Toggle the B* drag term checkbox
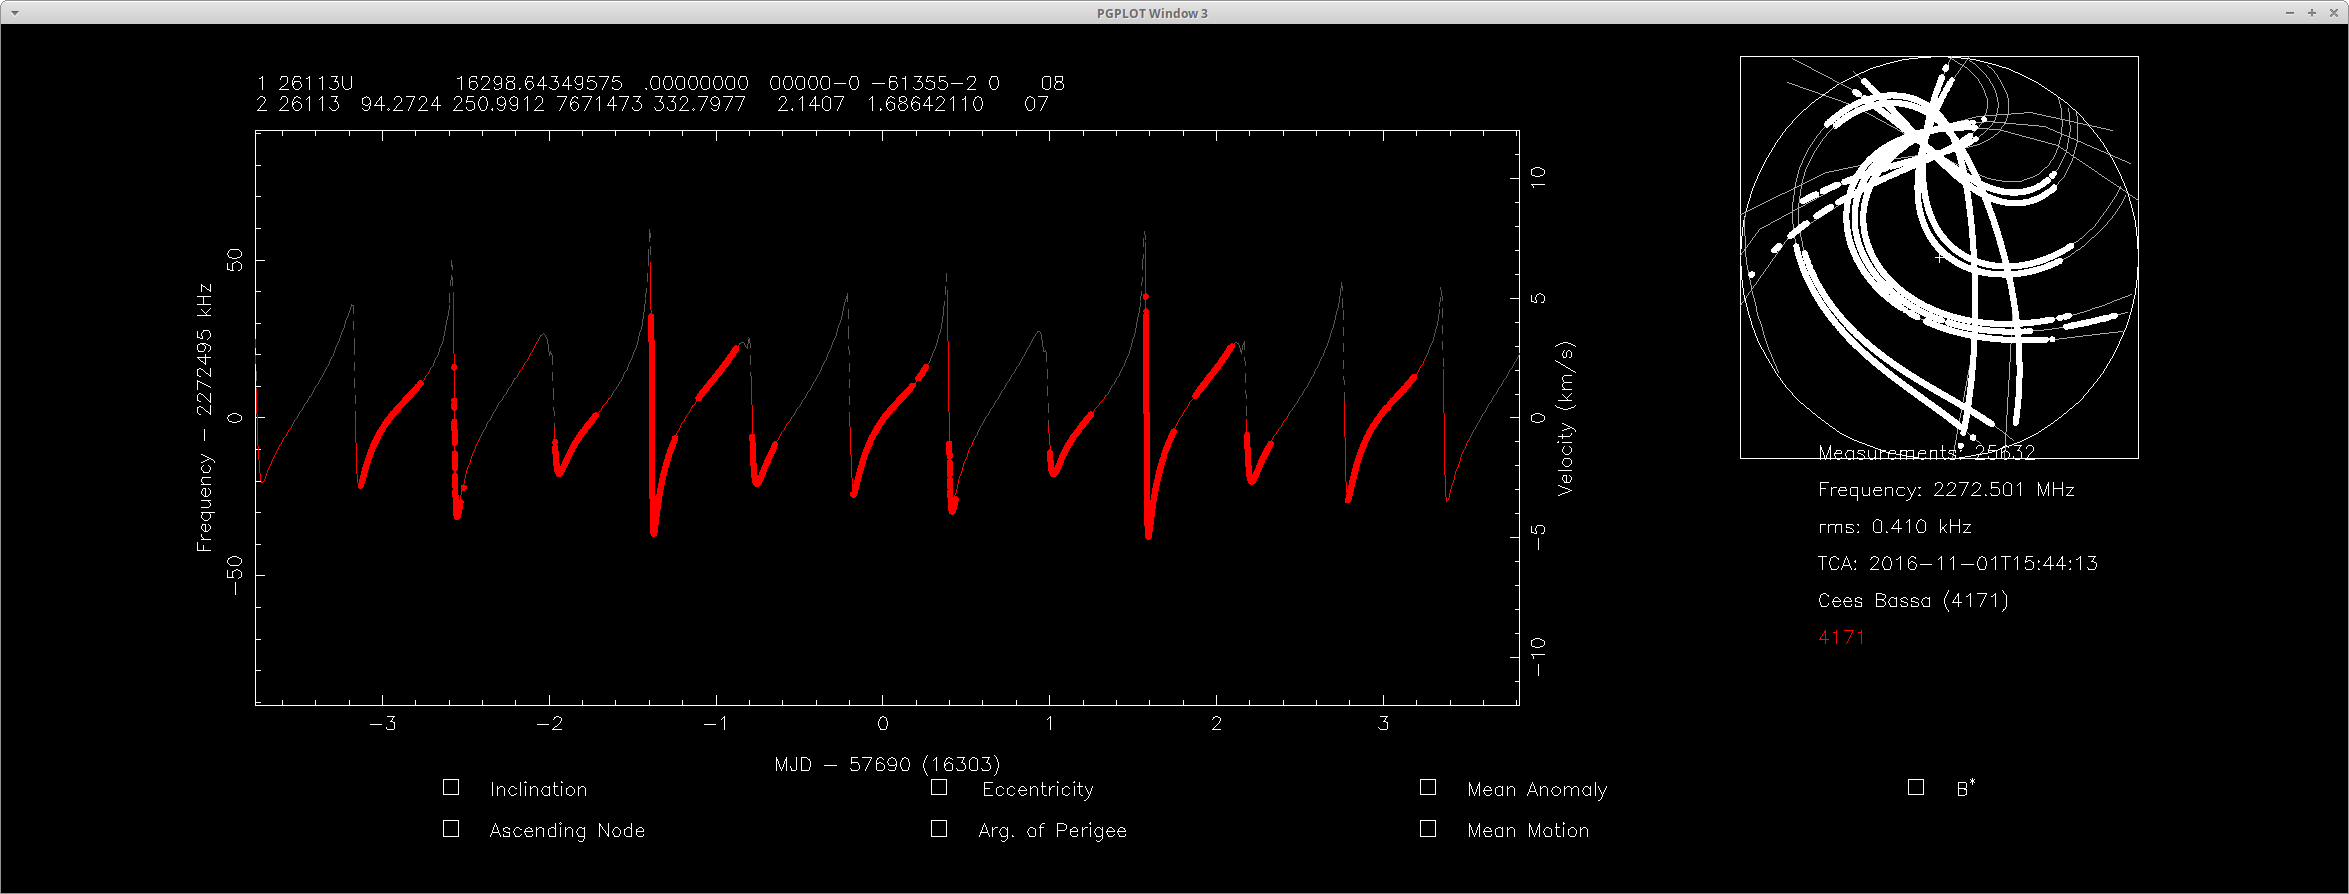The height and width of the screenshot is (894, 2349). (x=1916, y=788)
